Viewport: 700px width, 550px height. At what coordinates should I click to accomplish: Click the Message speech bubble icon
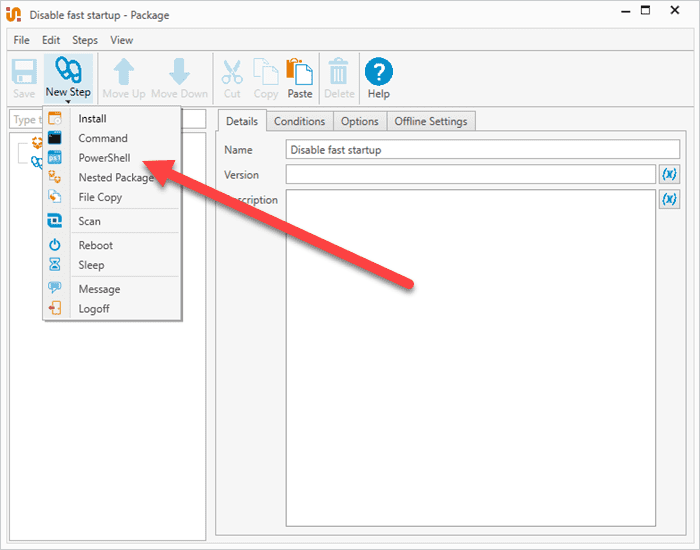point(54,288)
